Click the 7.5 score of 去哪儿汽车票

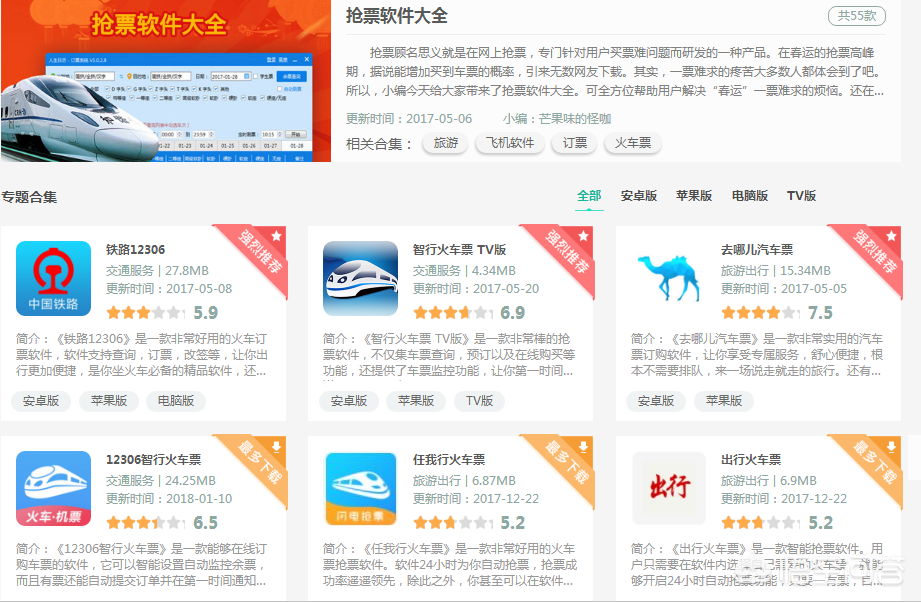pos(821,312)
